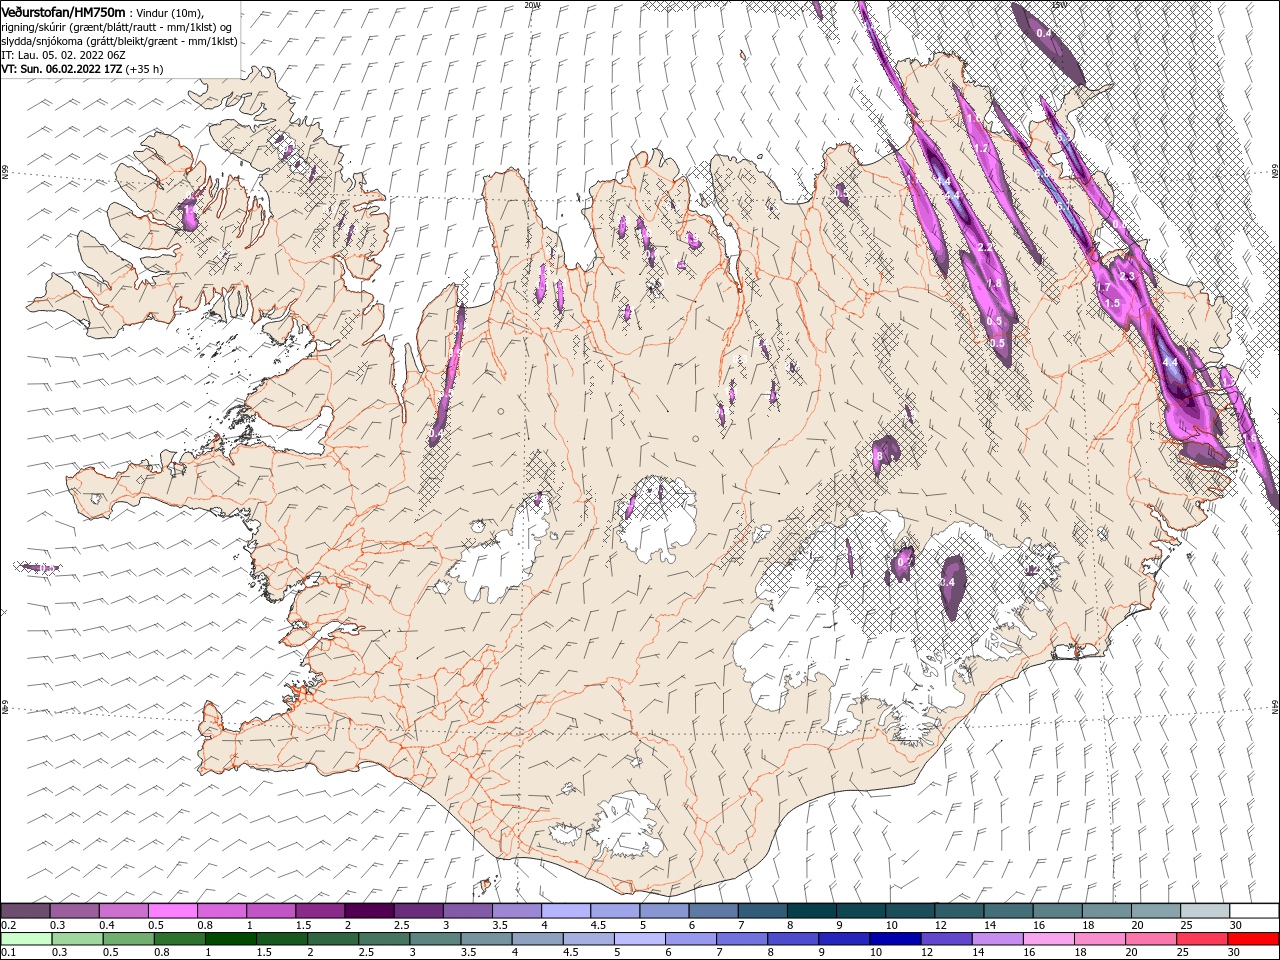
Task: Select the dark green swatch between 1 and 1.5 in the lower legend row
Action: pos(230,939)
